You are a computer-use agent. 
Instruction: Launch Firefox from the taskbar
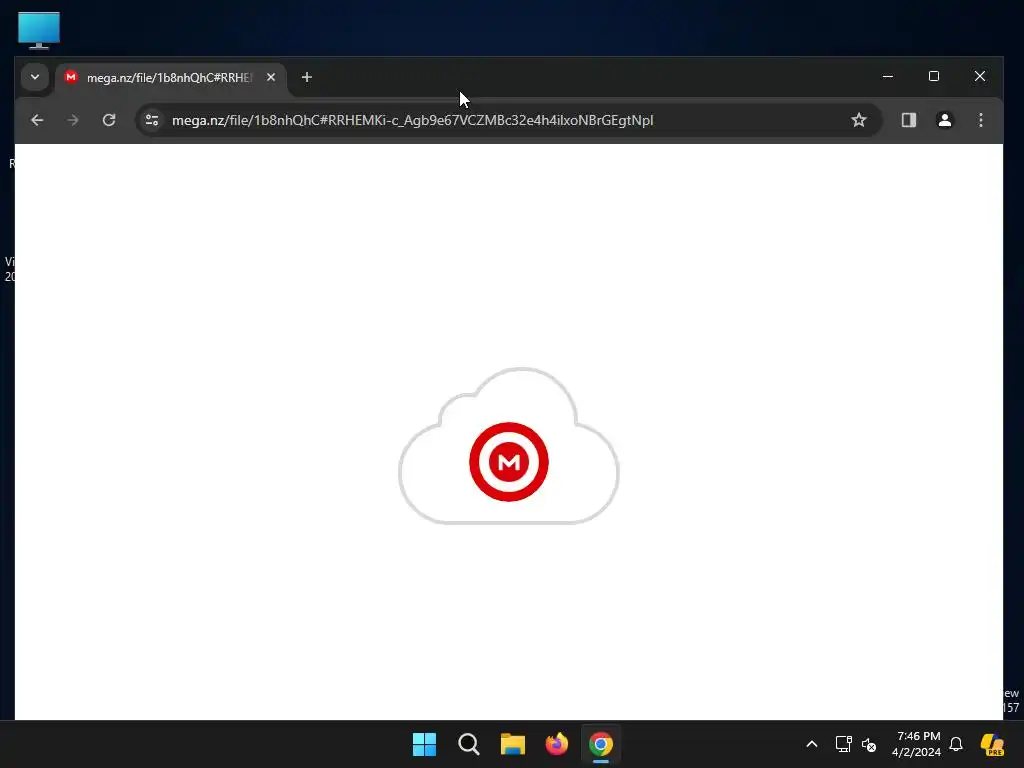556,744
